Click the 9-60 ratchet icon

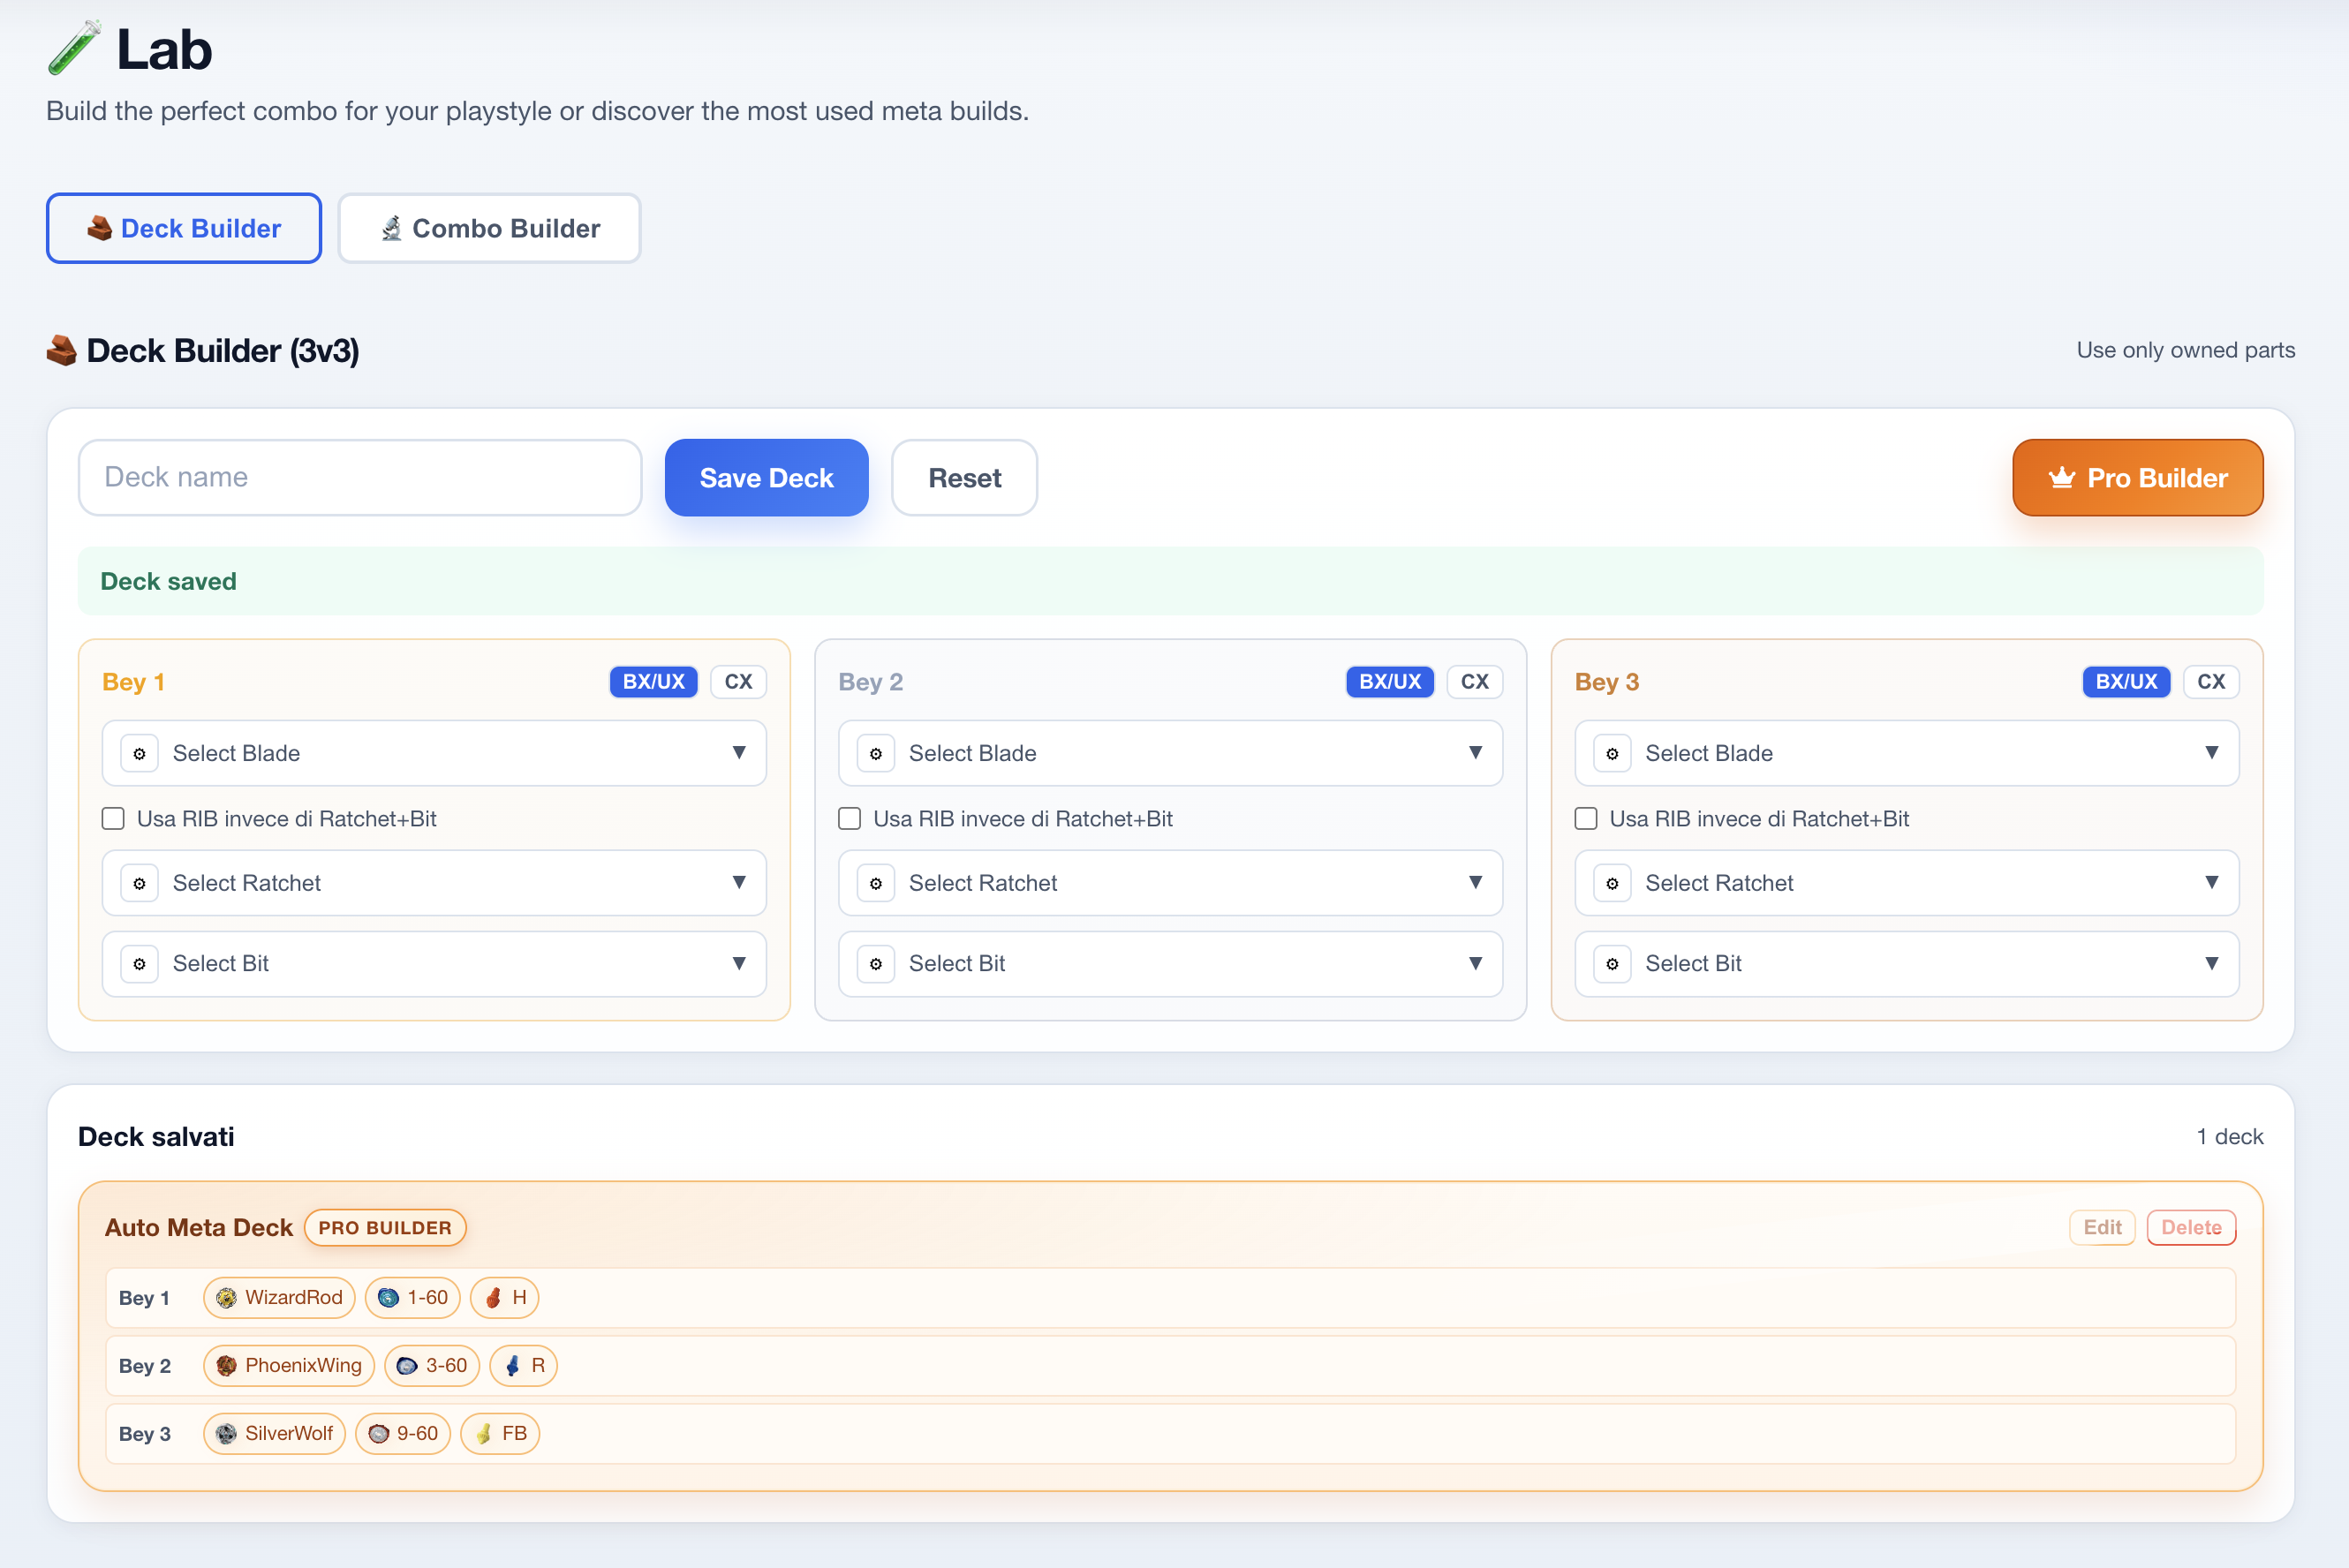click(378, 1433)
